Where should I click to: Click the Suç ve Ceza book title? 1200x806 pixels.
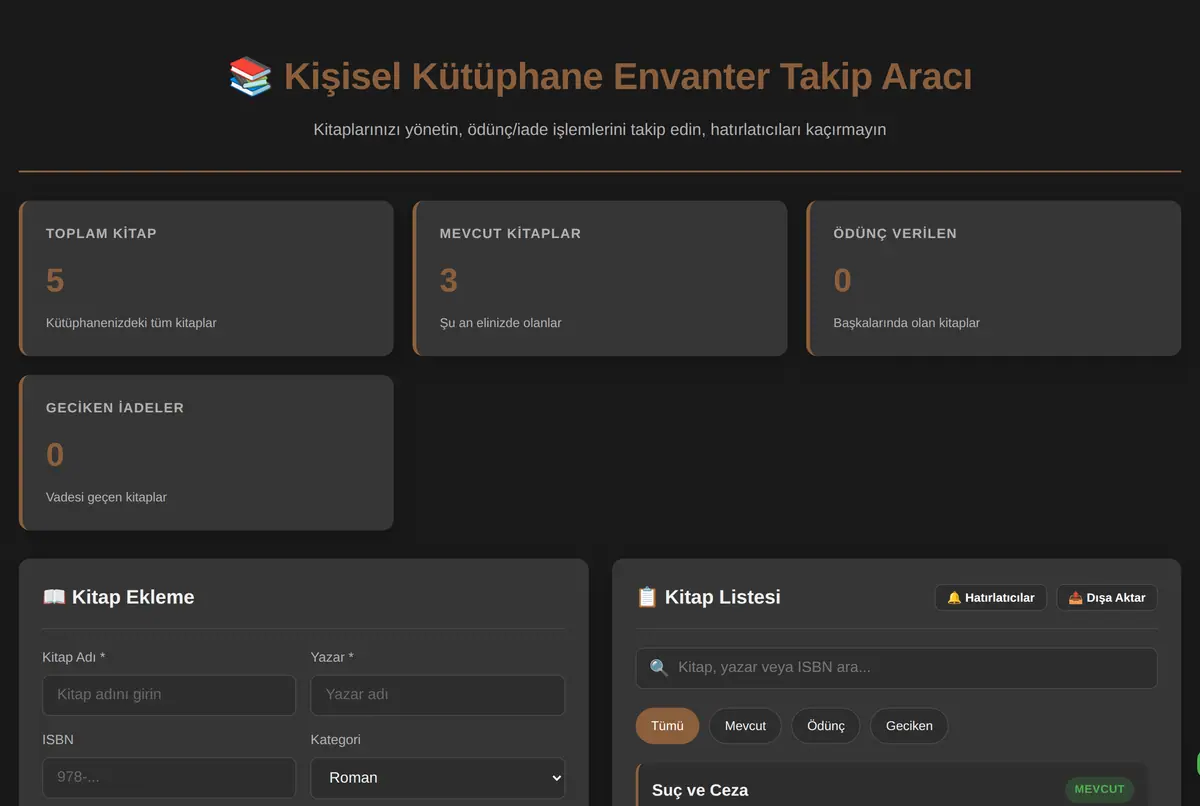click(x=700, y=790)
